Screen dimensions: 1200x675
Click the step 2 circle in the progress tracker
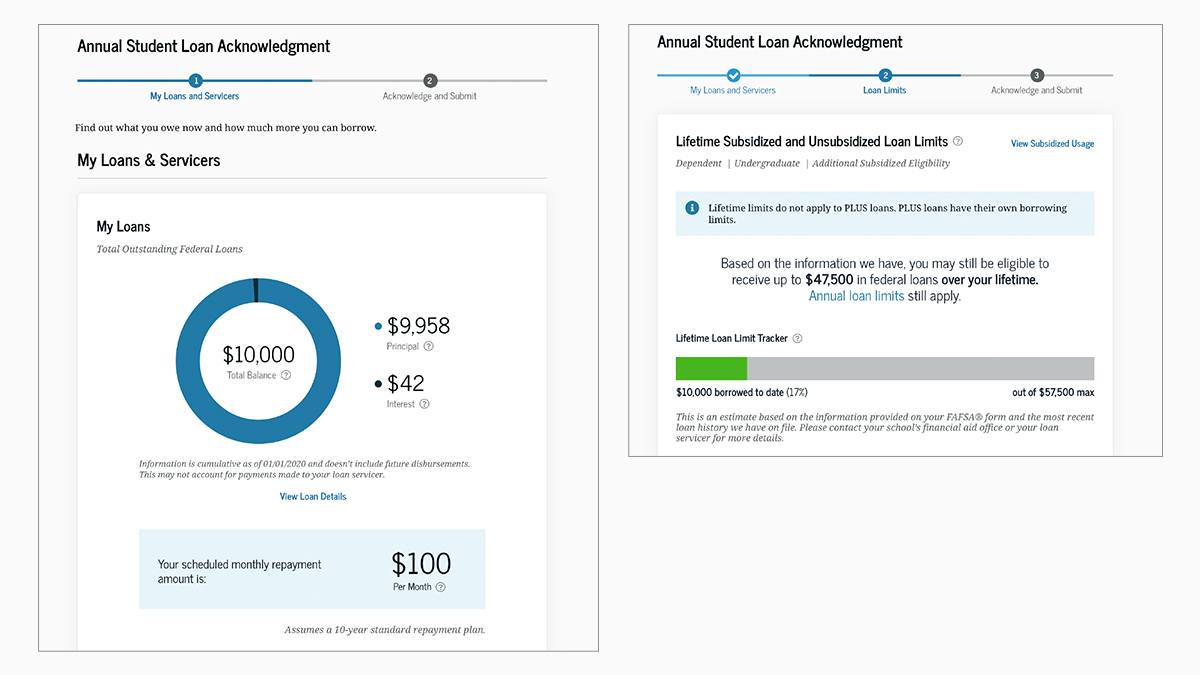886,74
